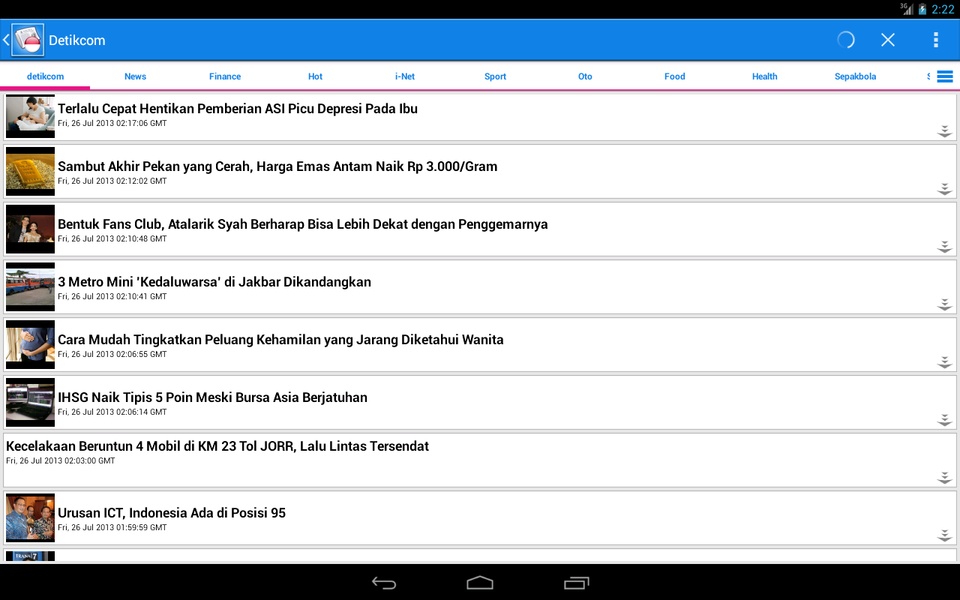The image size is (960, 600).
Task: Tap the Android Home navigation button
Action: 480,583
